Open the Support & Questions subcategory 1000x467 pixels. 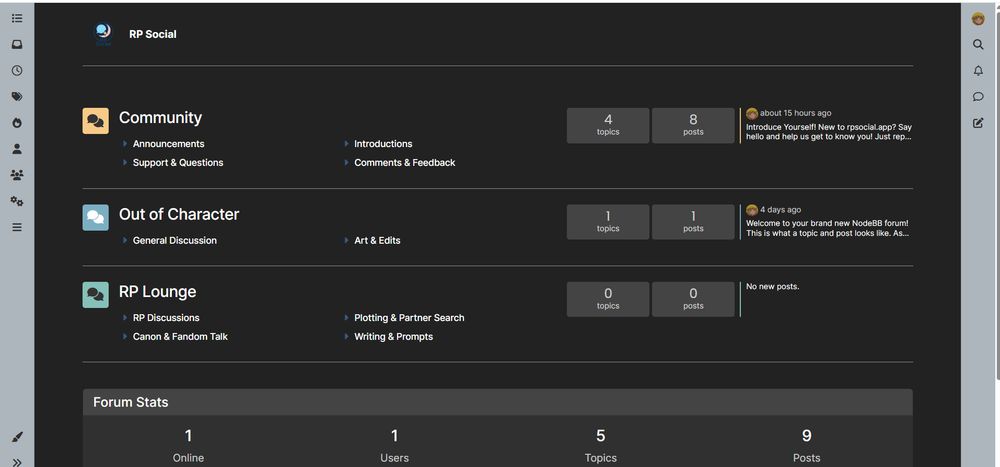coord(178,163)
